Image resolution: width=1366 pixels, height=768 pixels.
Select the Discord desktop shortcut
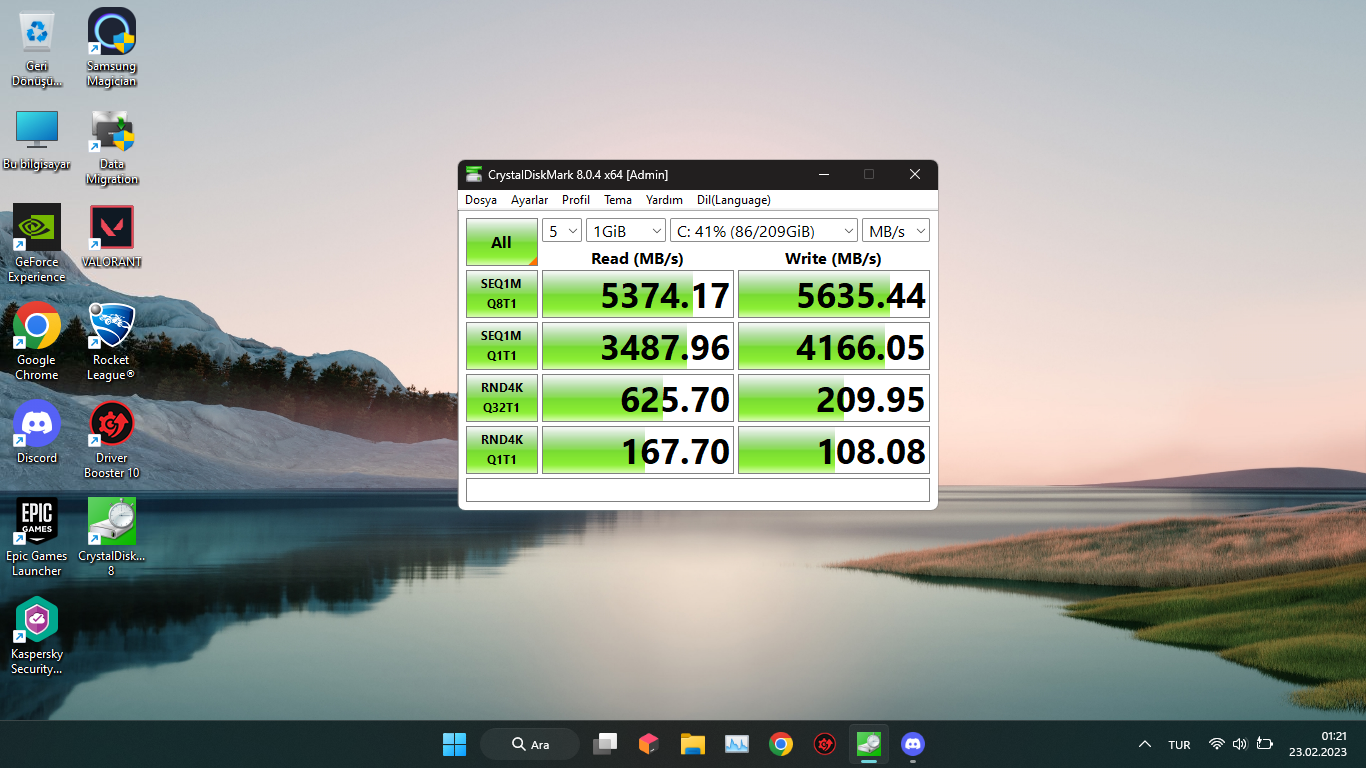point(37,432)
